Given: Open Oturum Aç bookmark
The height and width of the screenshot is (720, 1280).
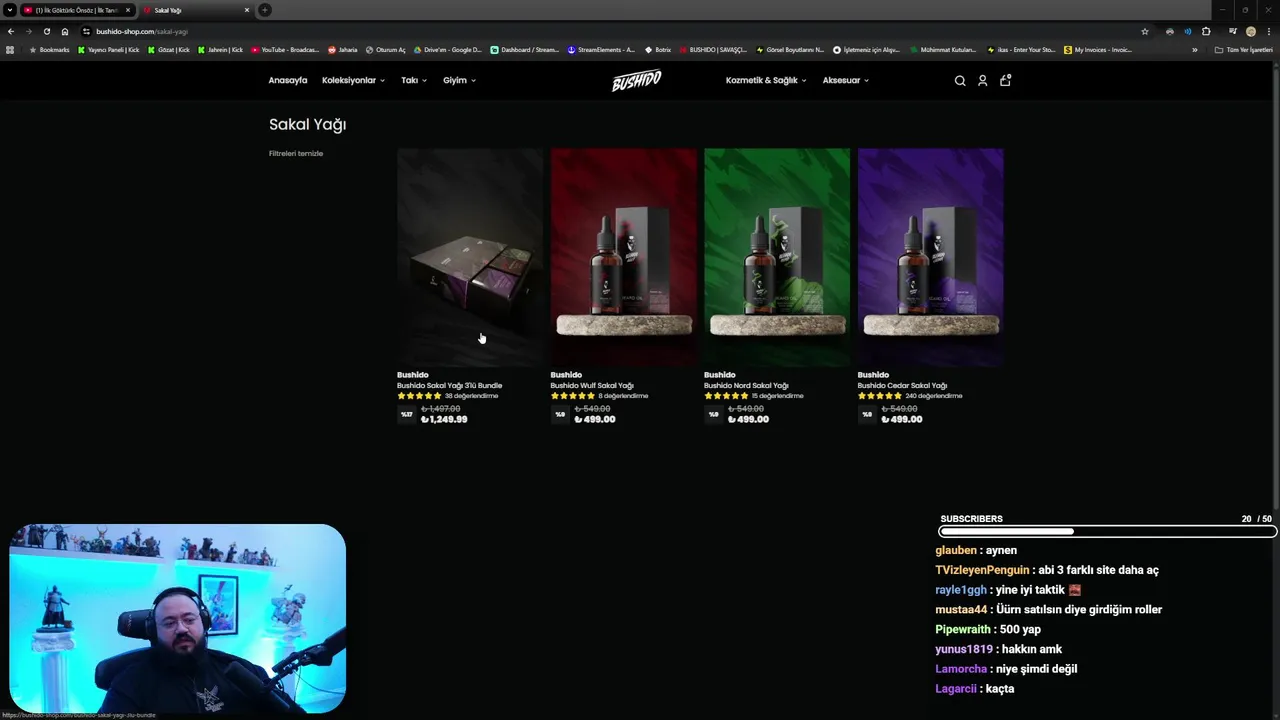Looking at the screenshot, I should (x=385, y=50).
